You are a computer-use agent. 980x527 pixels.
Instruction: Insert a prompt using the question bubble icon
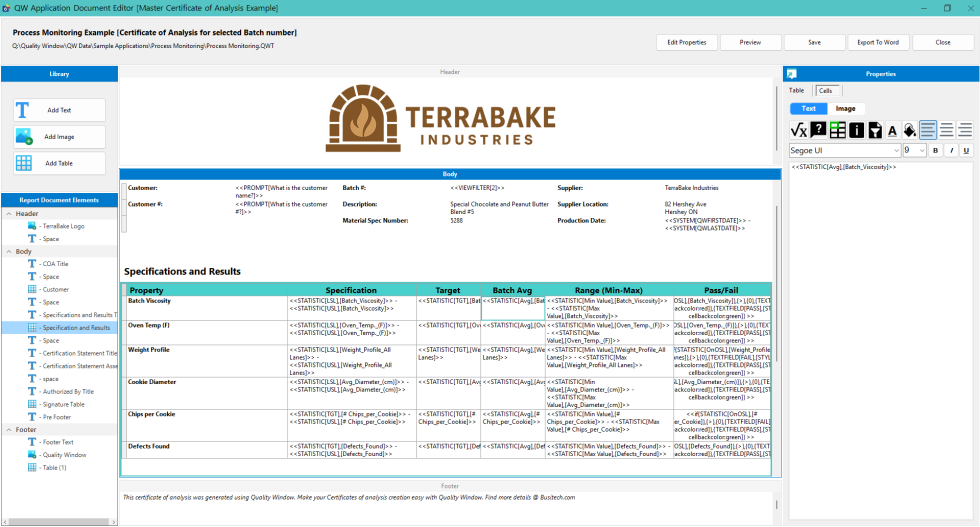(x=818, y=130)
